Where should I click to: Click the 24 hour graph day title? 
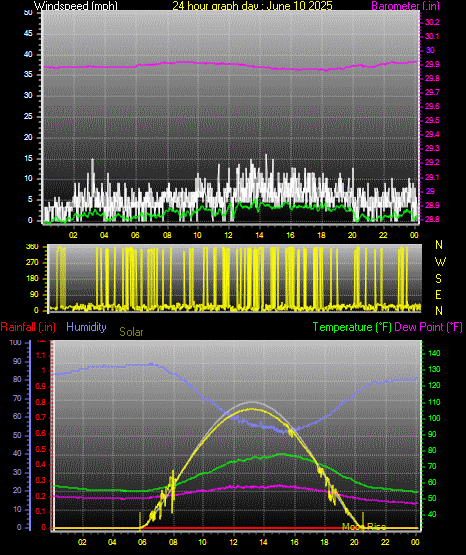(252, 6)
